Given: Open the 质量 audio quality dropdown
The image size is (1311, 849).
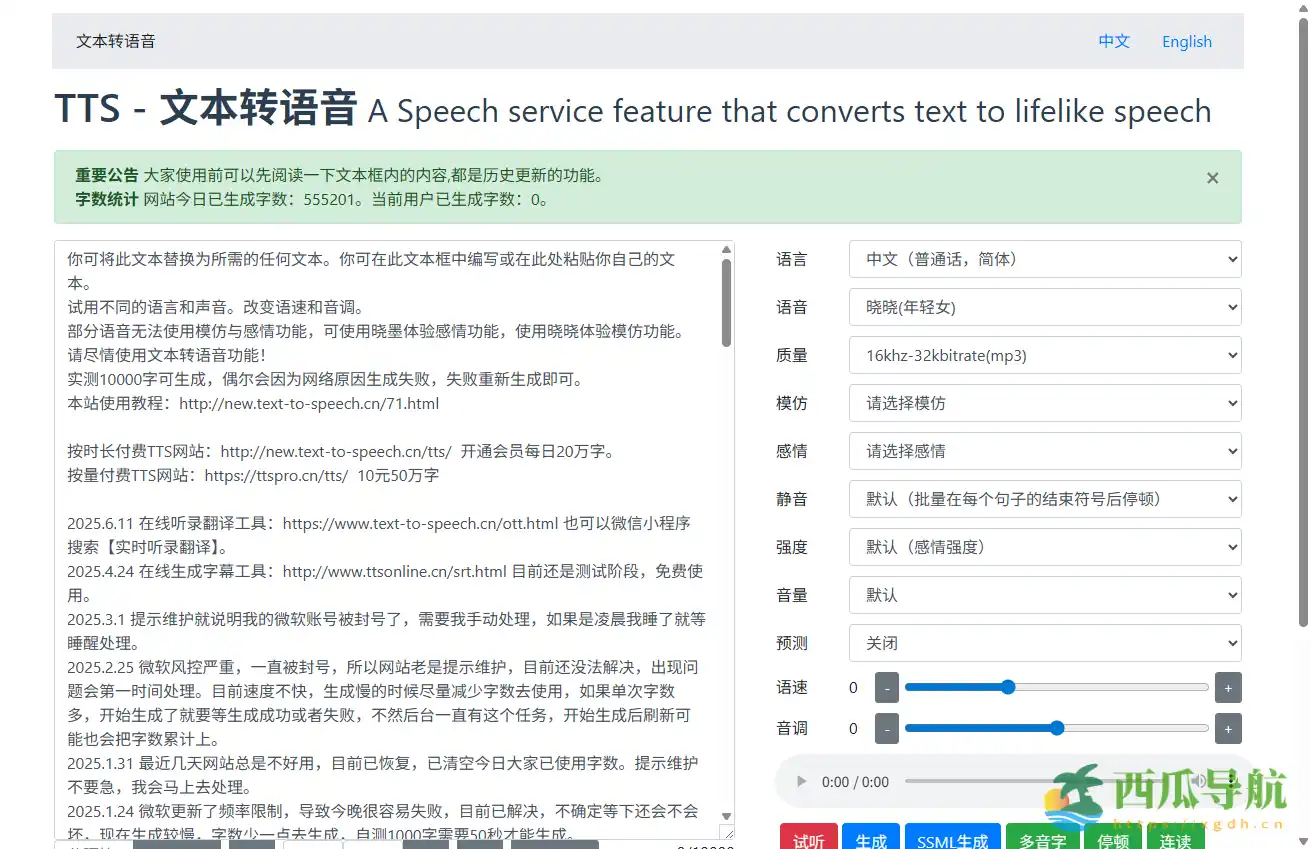Looking at the screenshot, I should 1044,355.
